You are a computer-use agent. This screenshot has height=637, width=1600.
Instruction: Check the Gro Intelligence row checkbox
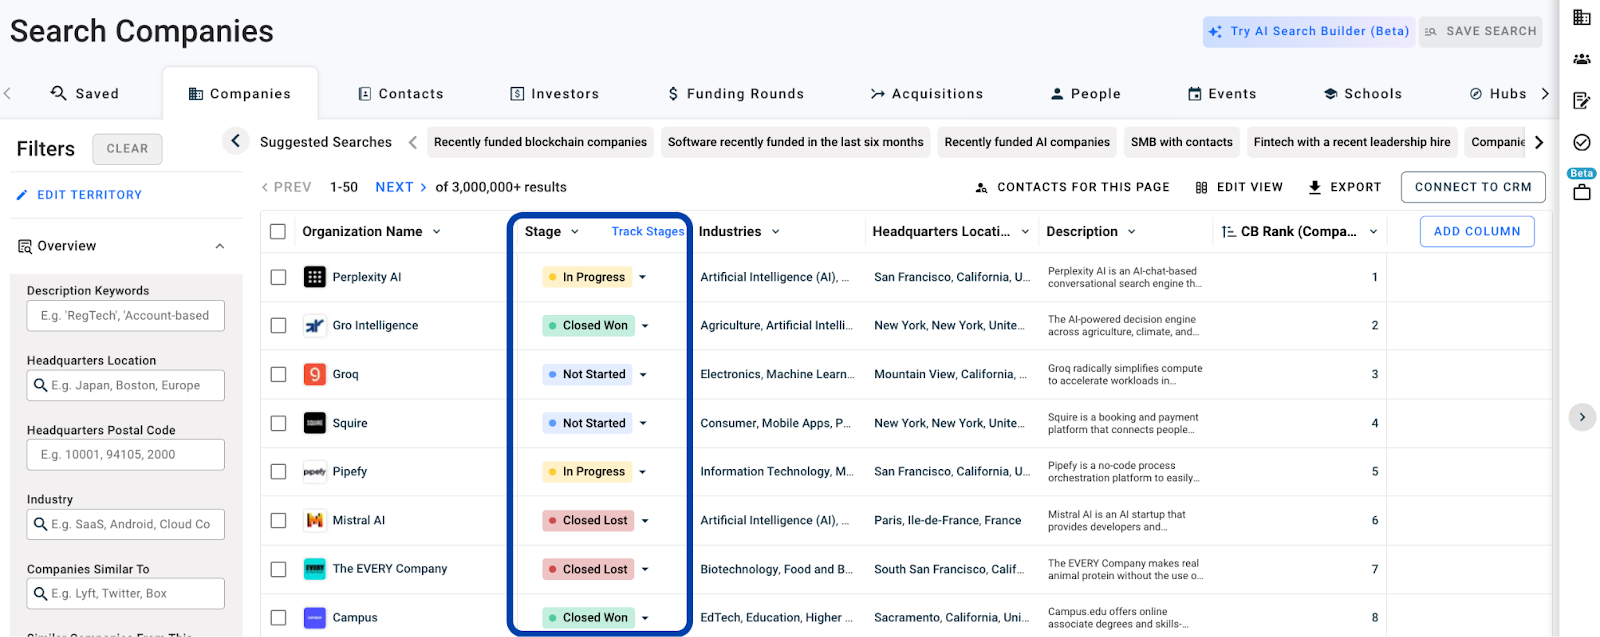[278, 326]
